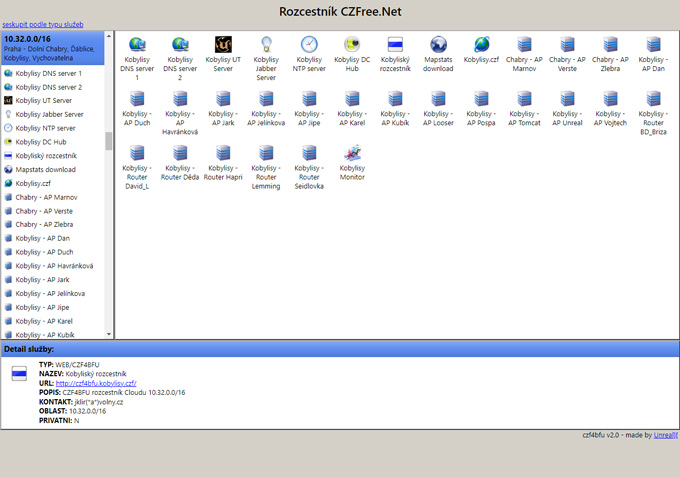
Task: Open Kobylisy - Router Seidlovka grid icon
Action: pyautogui.click(x=309, y=153)
